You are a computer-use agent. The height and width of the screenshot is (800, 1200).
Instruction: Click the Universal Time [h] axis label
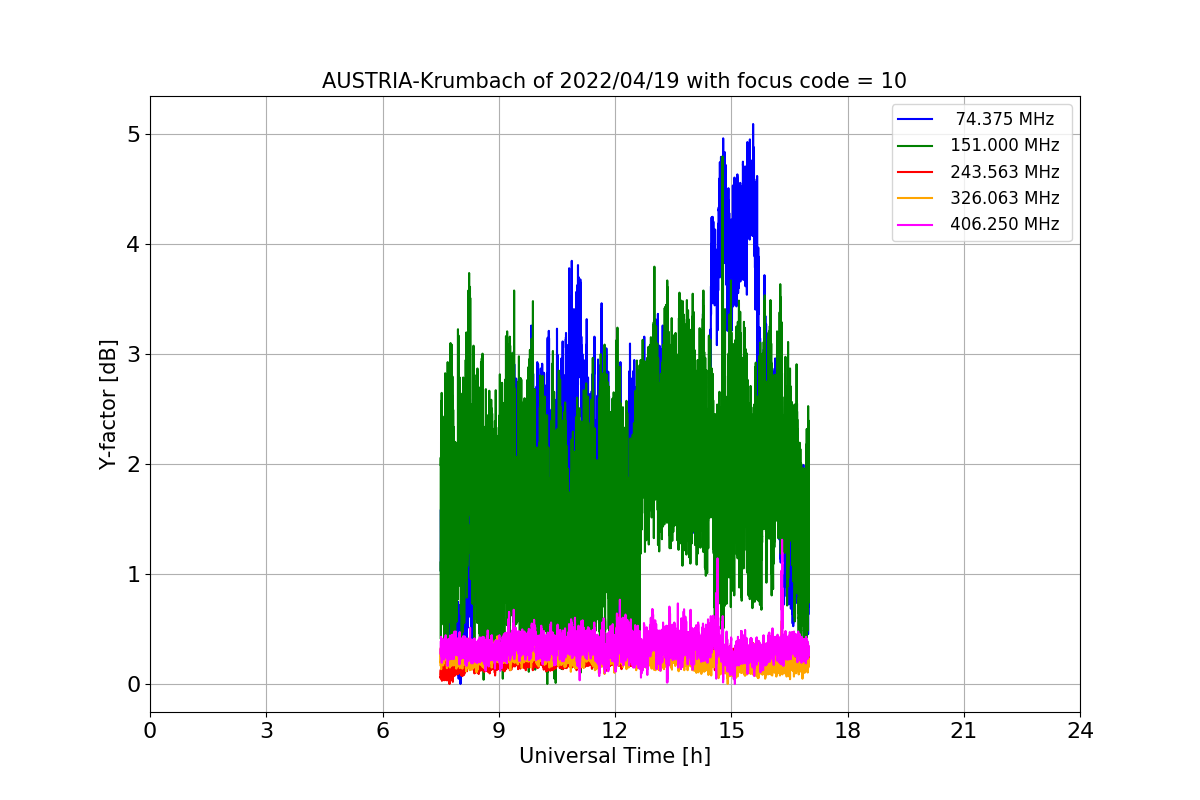[614, 756]
